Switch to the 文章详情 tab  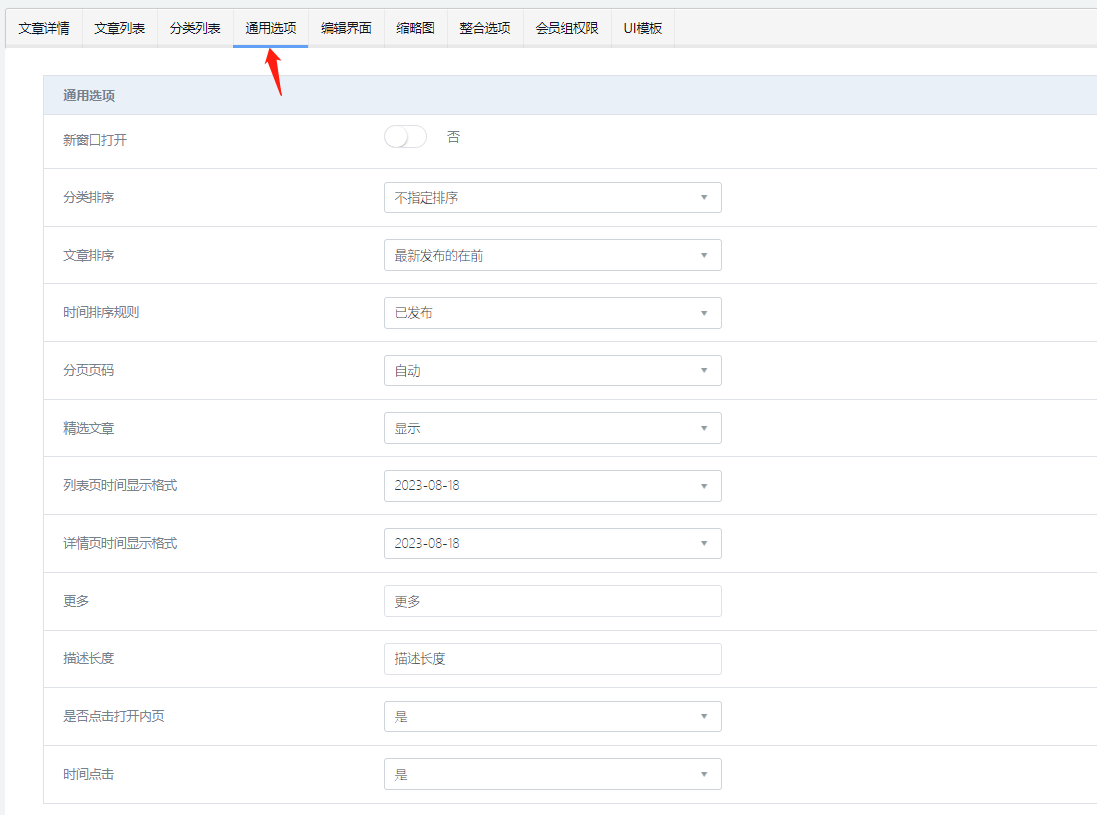44,28
